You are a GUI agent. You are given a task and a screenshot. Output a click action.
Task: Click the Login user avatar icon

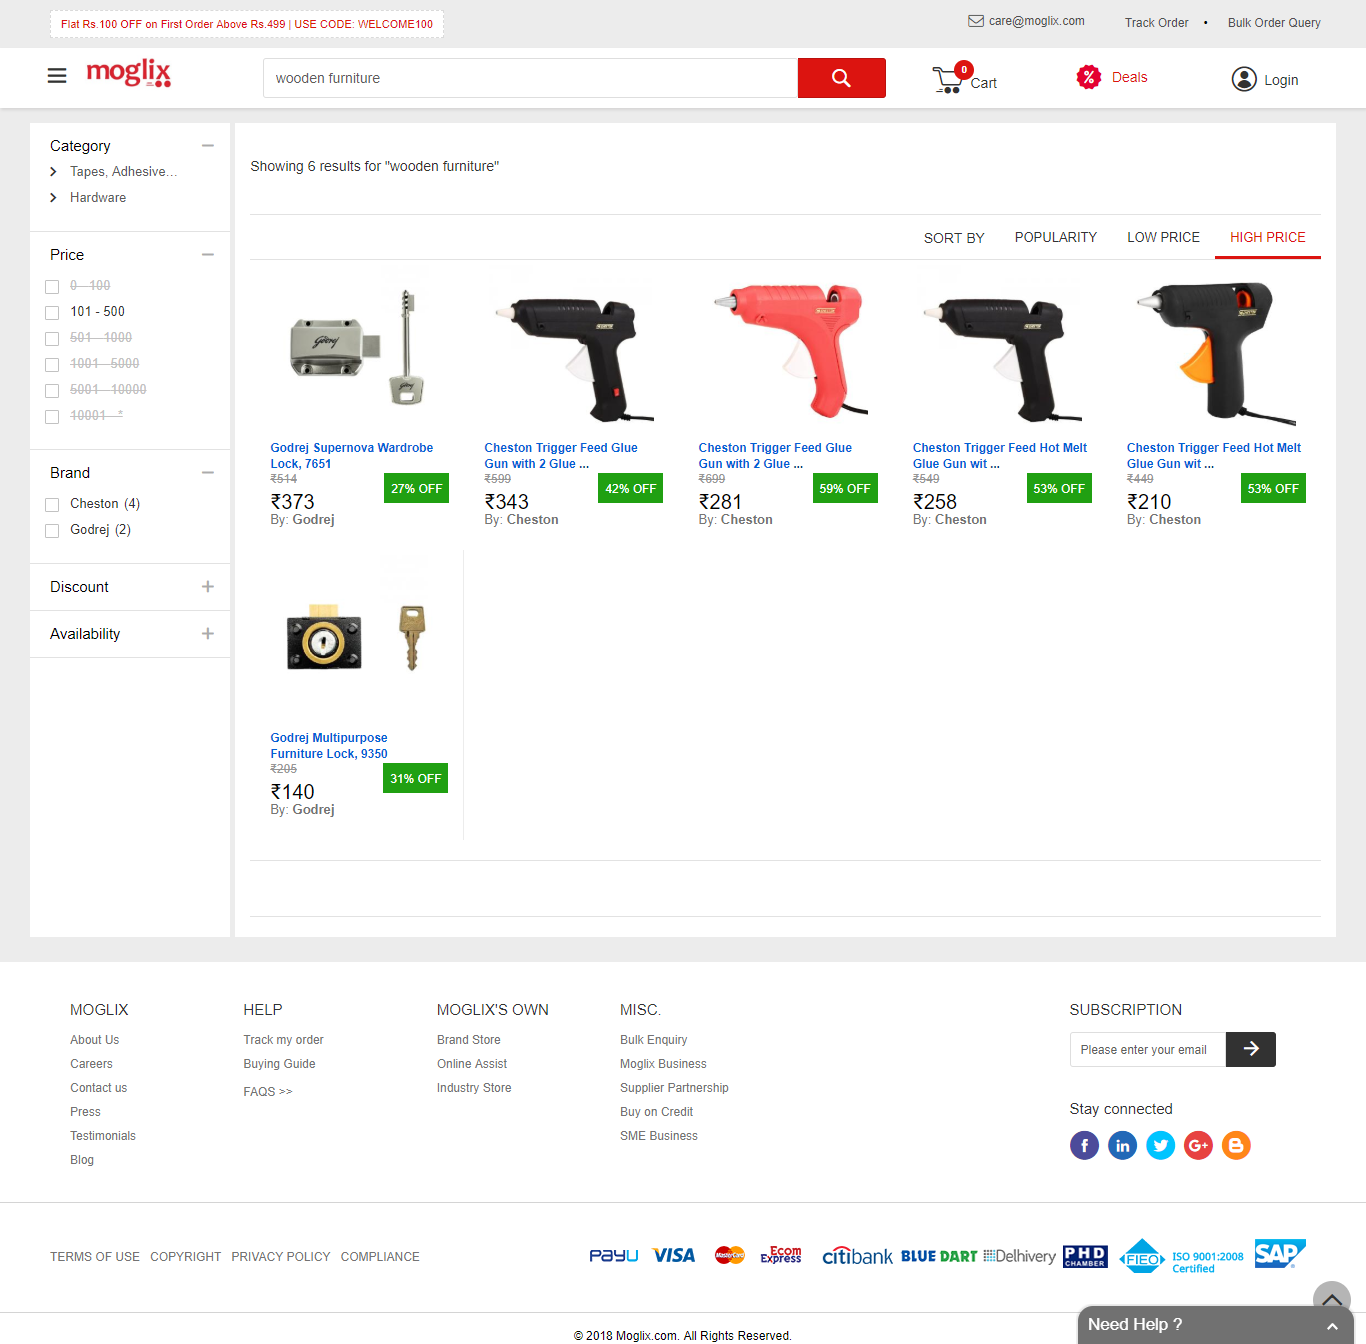1243,79
